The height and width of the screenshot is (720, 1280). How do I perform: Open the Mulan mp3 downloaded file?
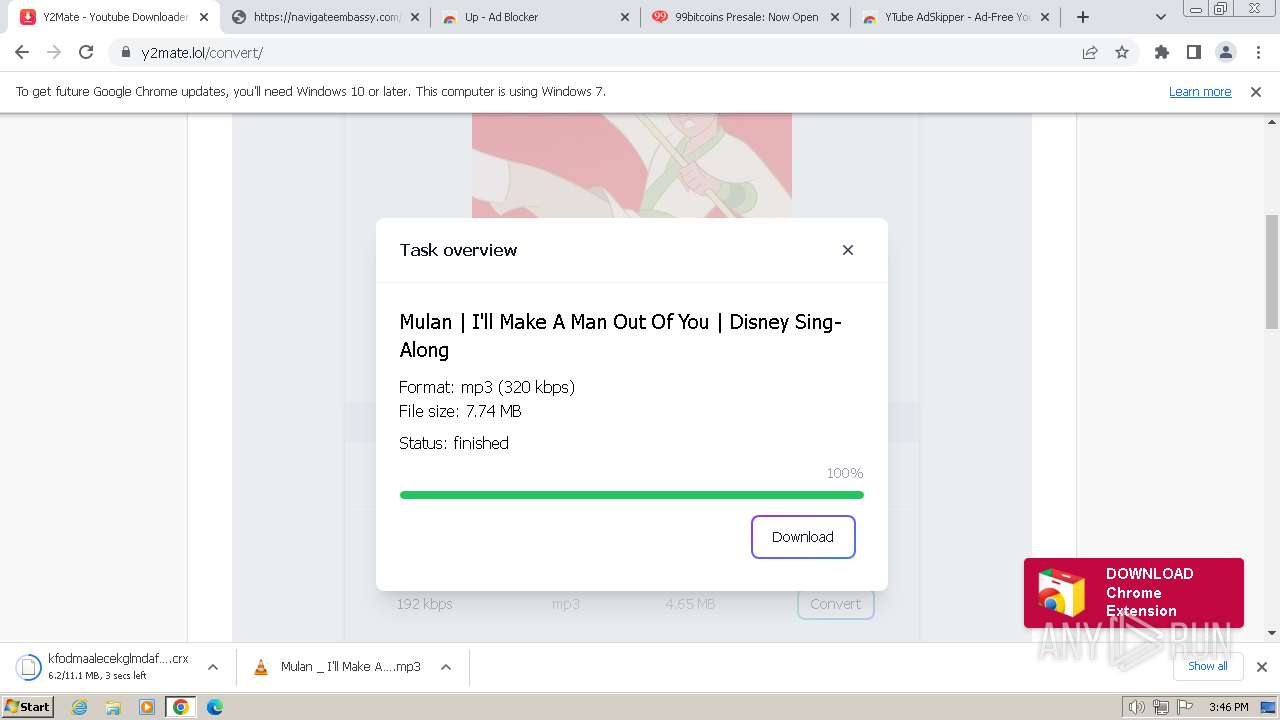(338, 667)
